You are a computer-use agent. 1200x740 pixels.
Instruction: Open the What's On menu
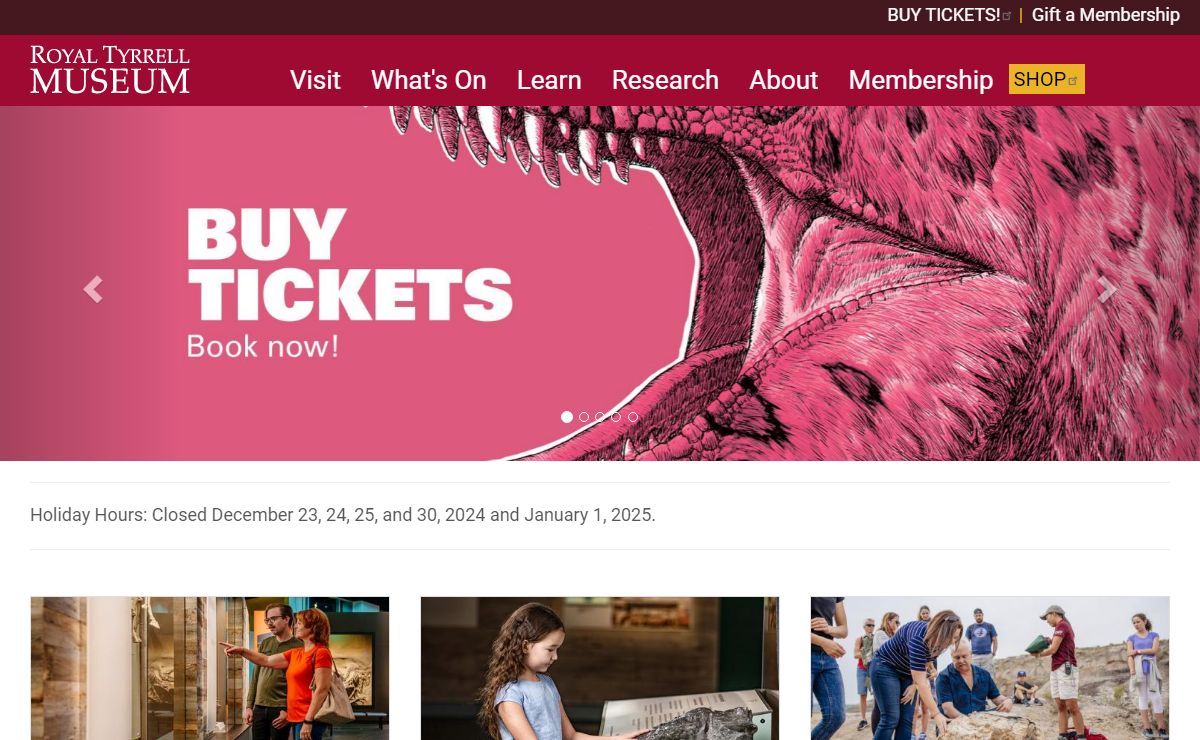point(429,80)
